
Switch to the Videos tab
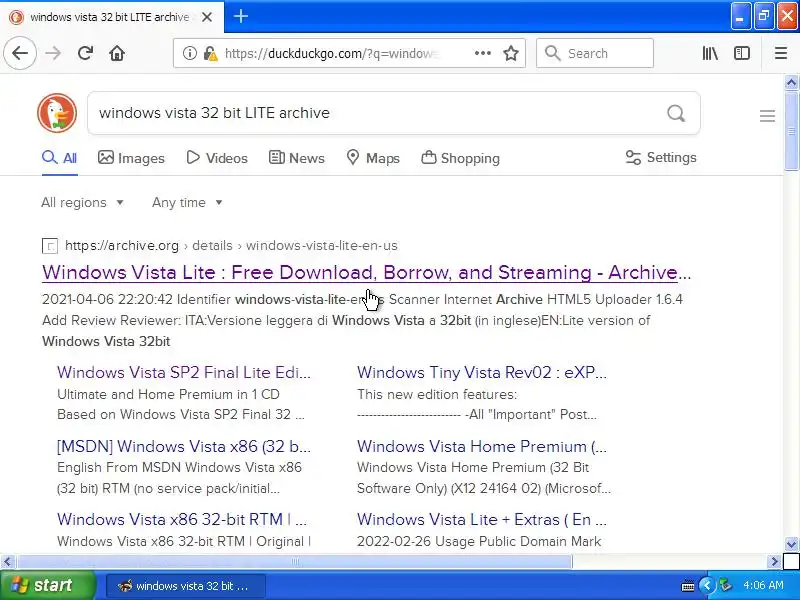click(217, 158)
